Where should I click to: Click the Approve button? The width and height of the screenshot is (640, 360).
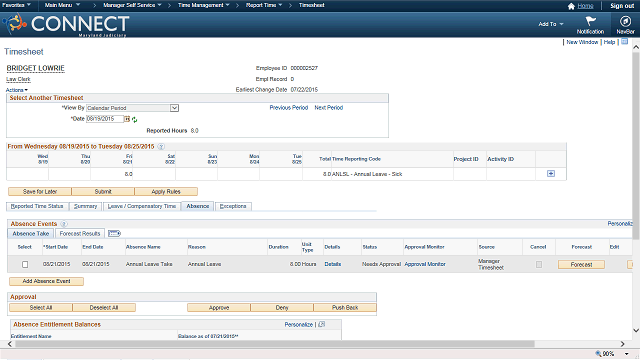click(x=219, y=308)
